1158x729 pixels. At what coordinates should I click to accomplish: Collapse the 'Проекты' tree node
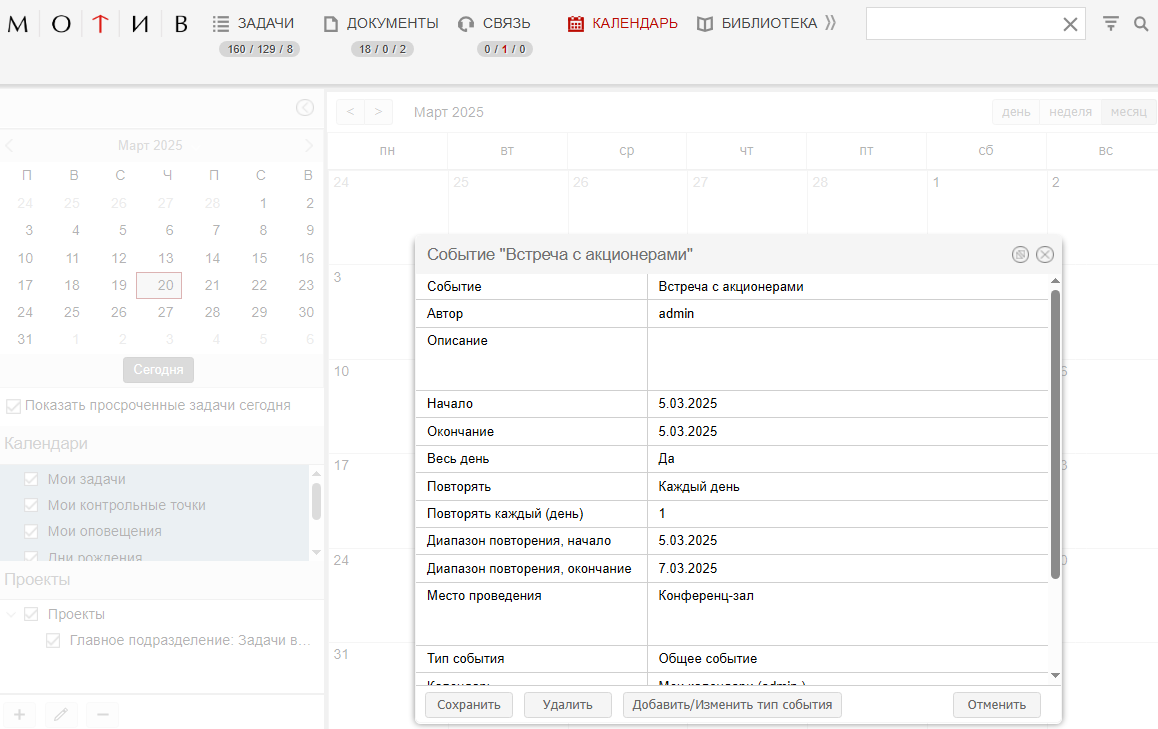pos(11,614)
